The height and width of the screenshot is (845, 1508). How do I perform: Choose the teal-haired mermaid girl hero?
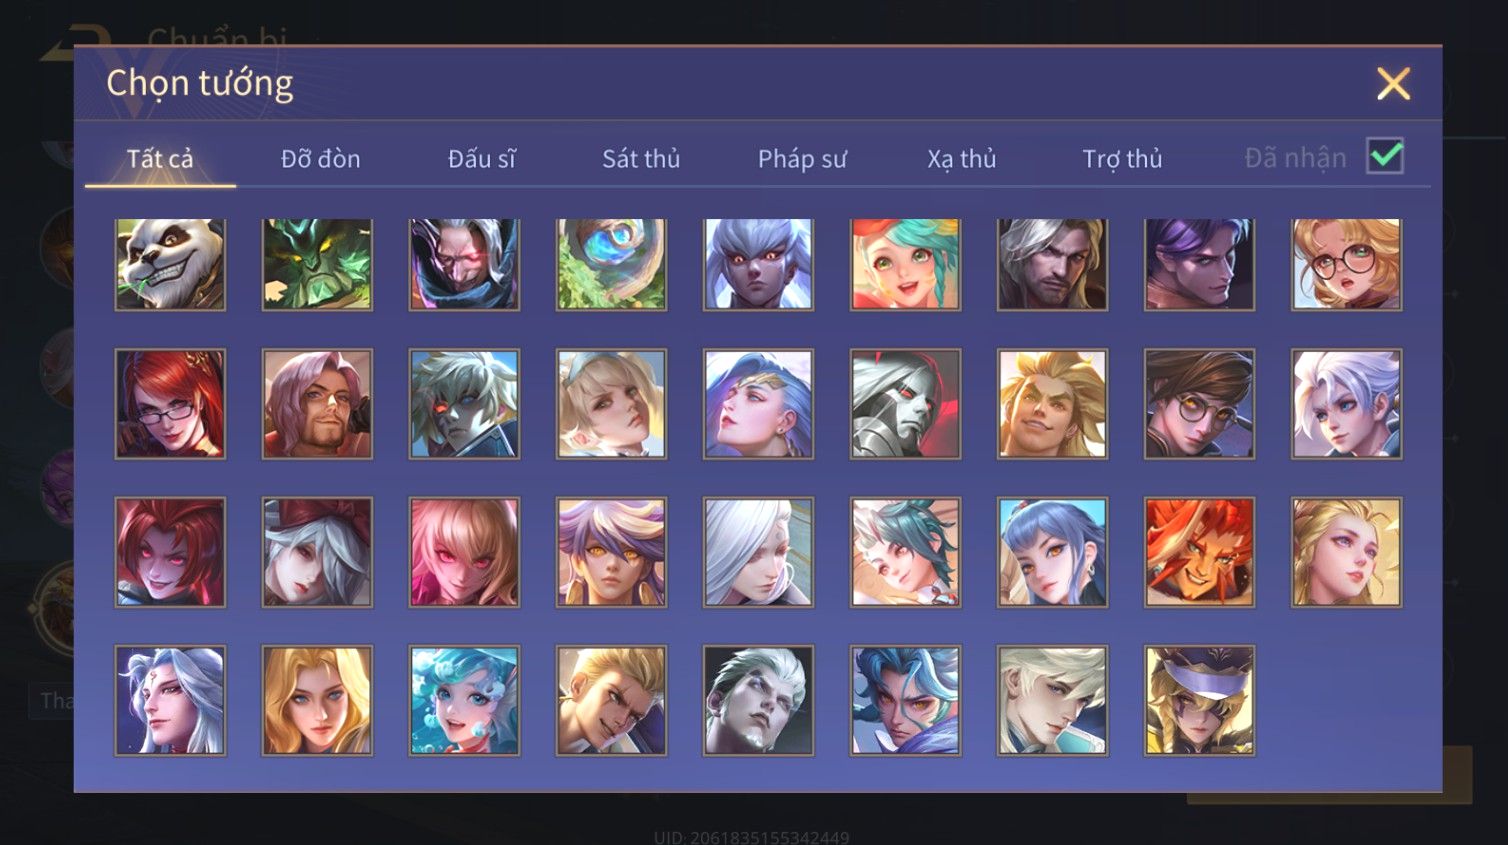tap(464, 700)
